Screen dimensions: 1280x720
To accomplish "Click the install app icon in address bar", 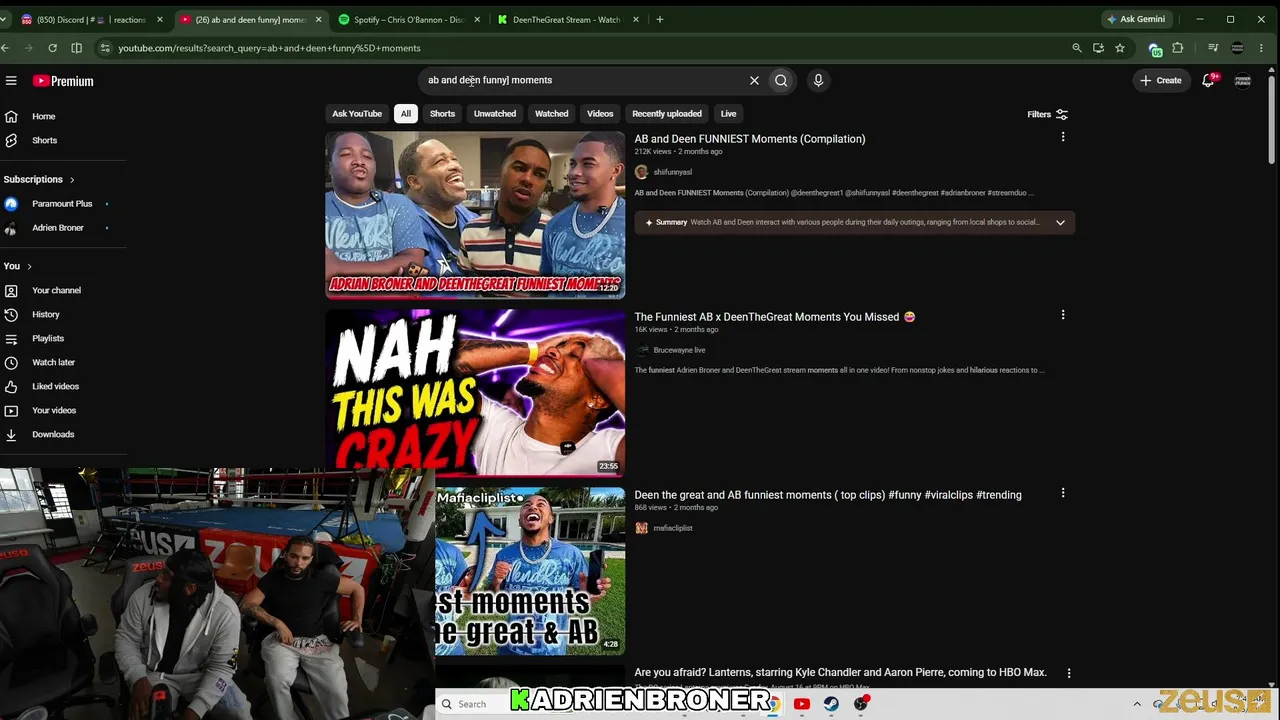I will [x=1098, y=48].
